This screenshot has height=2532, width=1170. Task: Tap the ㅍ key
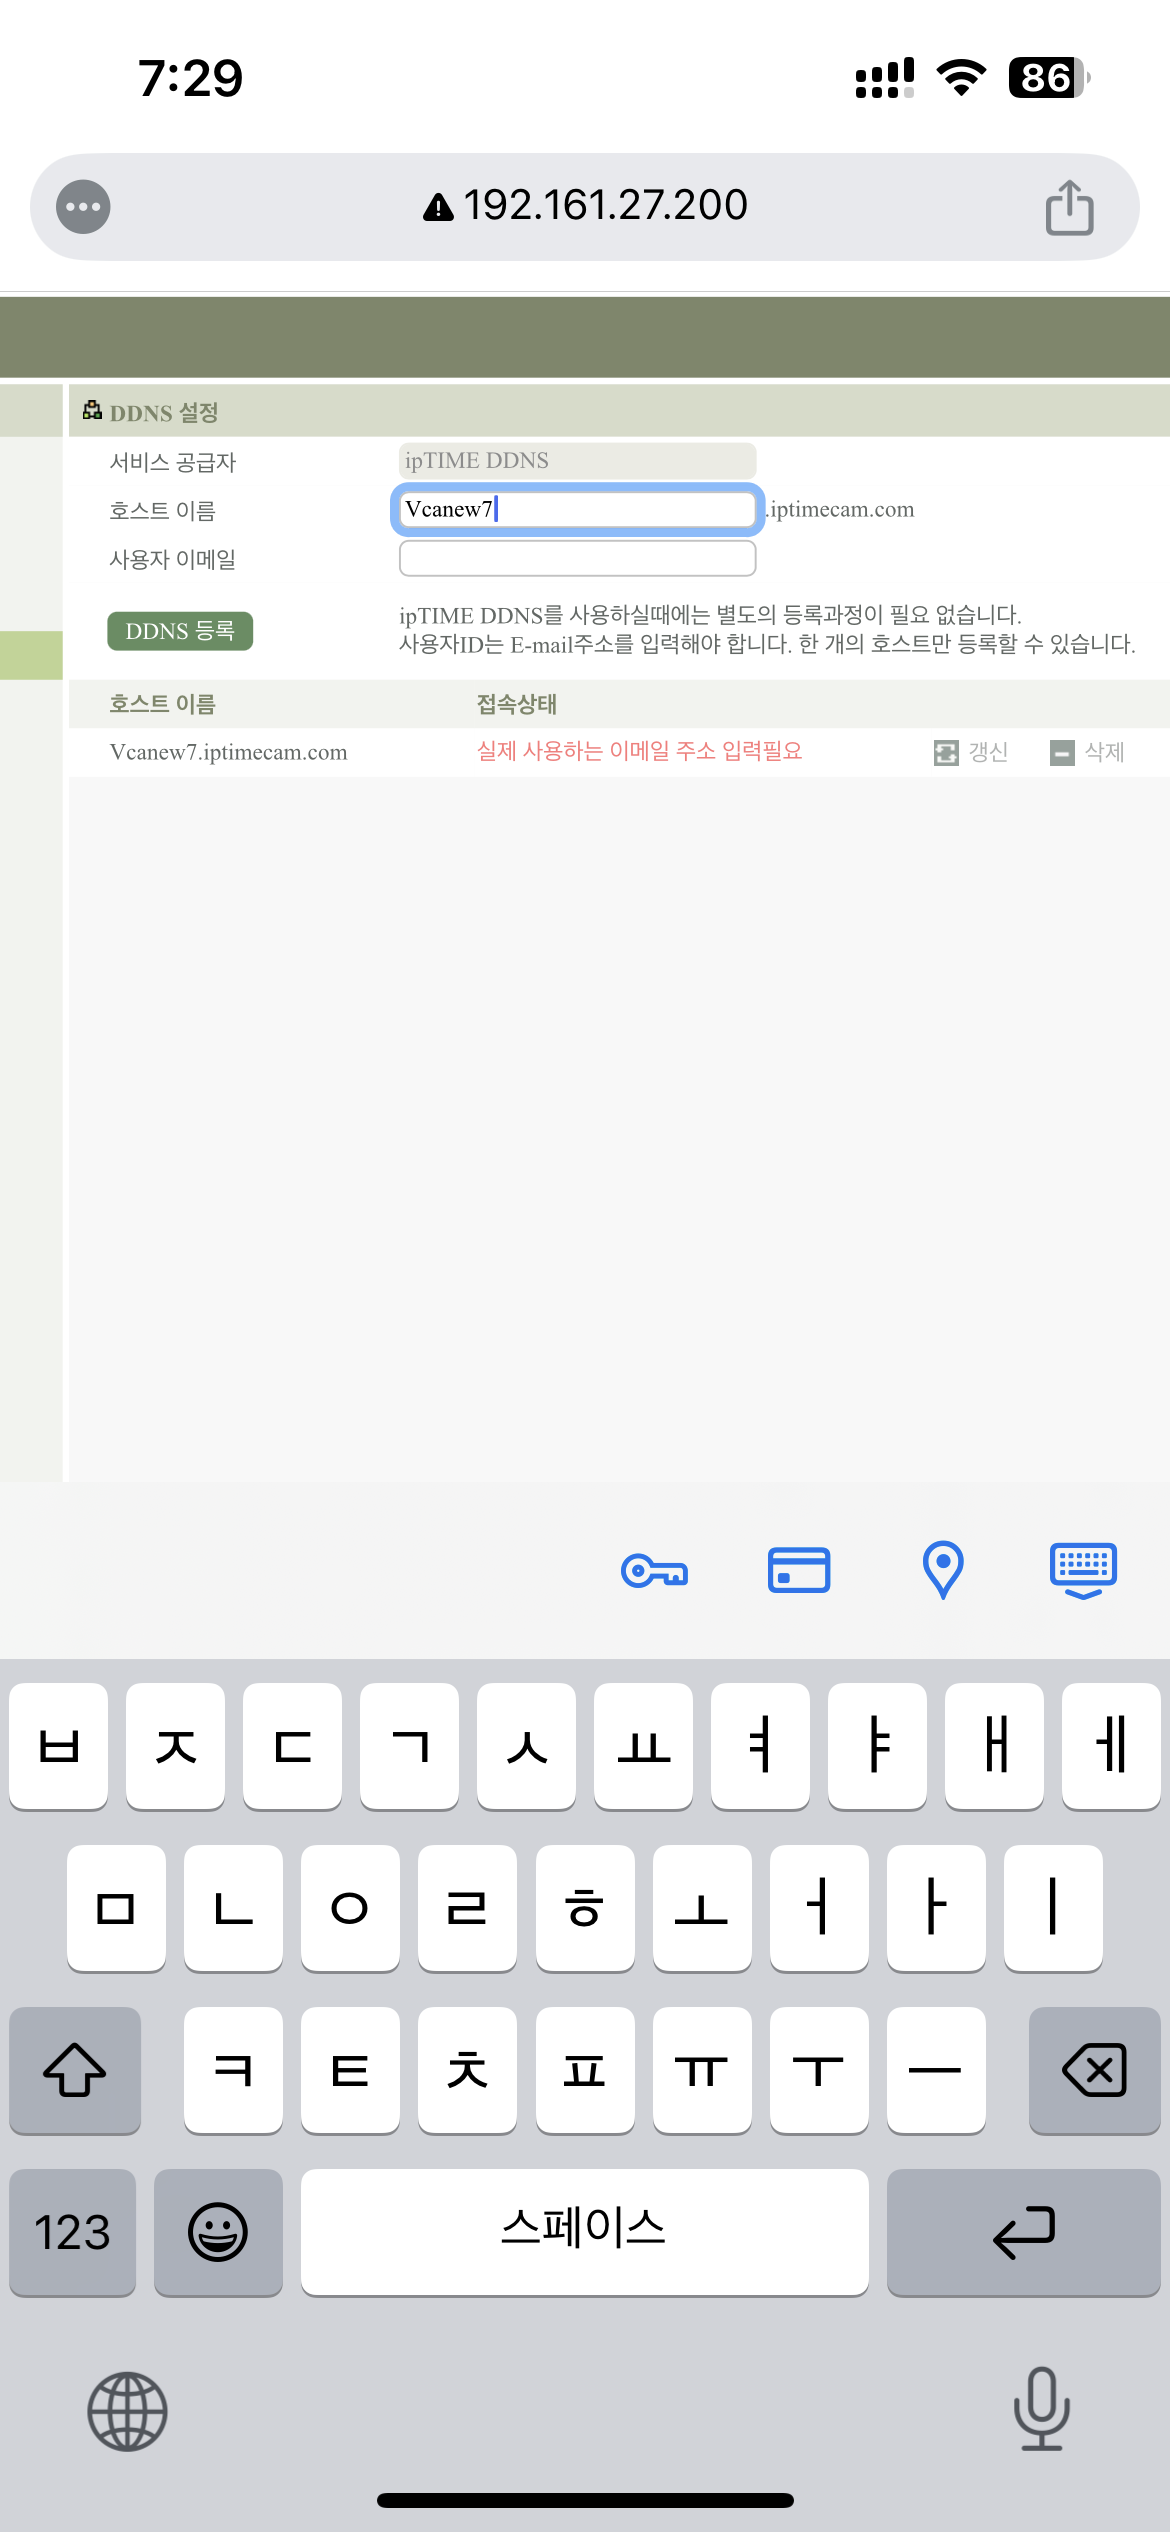tap(585, 2070)
